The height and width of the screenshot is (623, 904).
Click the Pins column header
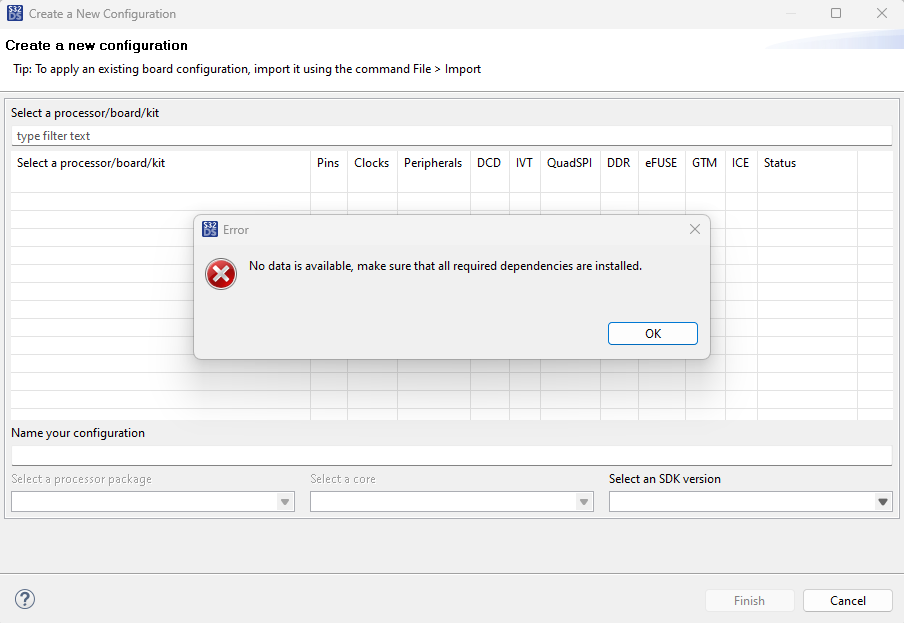tap(328, 162)
